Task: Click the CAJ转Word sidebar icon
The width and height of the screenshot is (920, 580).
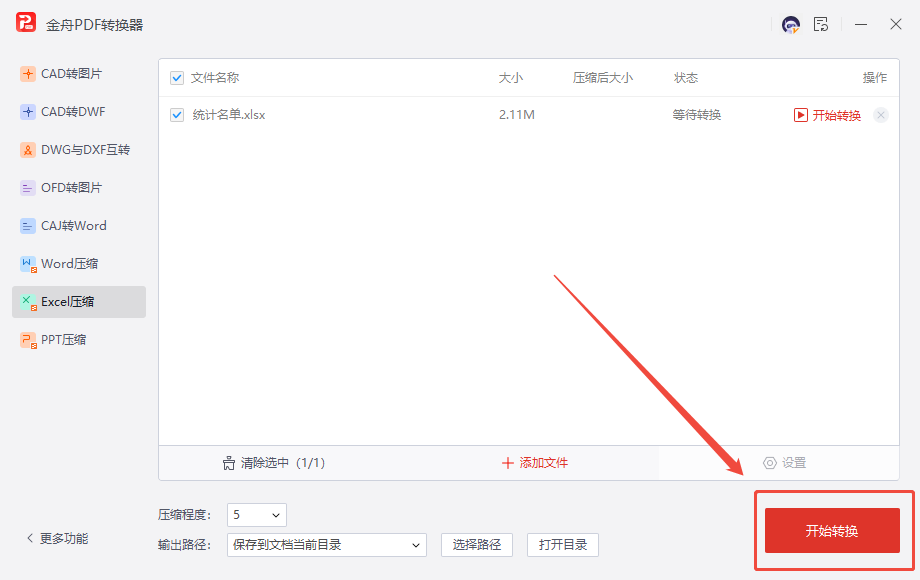Action: (28, 226)
